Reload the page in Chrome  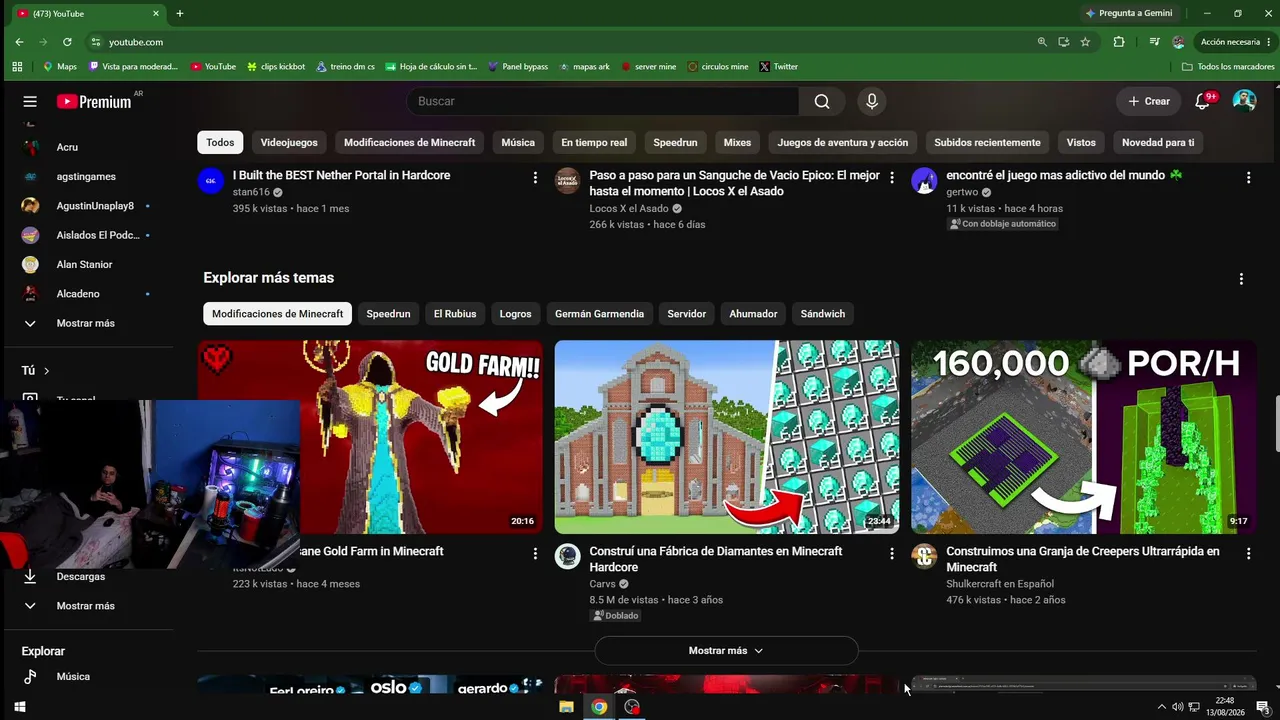coord(67,42)
